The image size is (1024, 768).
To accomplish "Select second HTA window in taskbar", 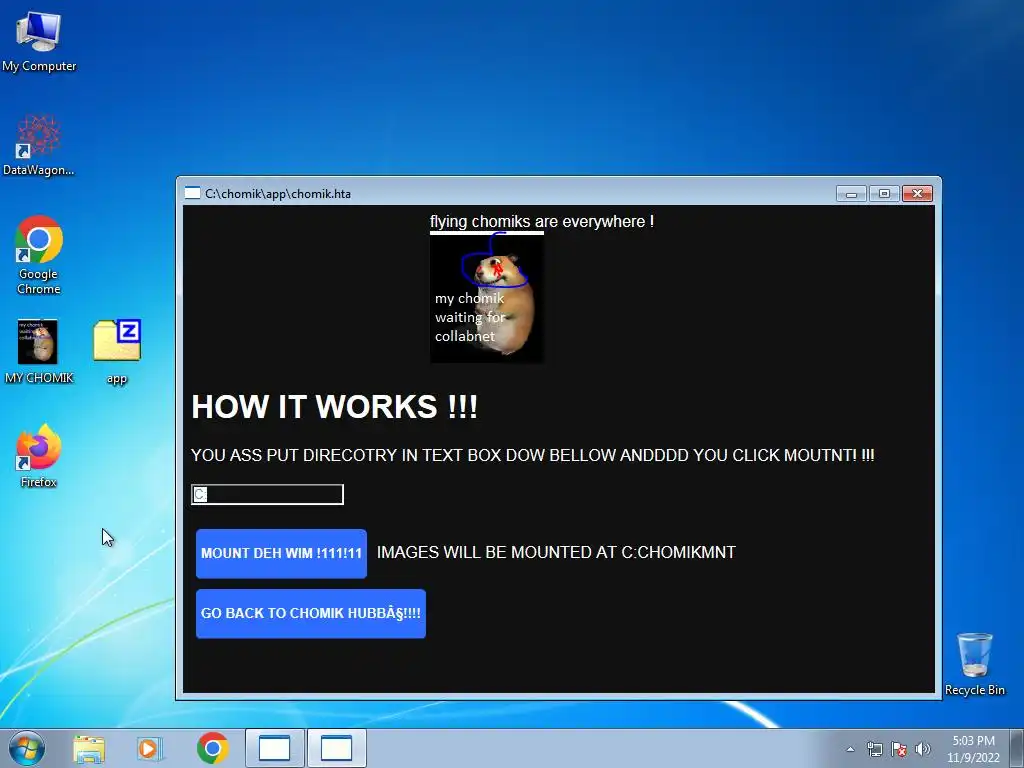I will point(336,748).
